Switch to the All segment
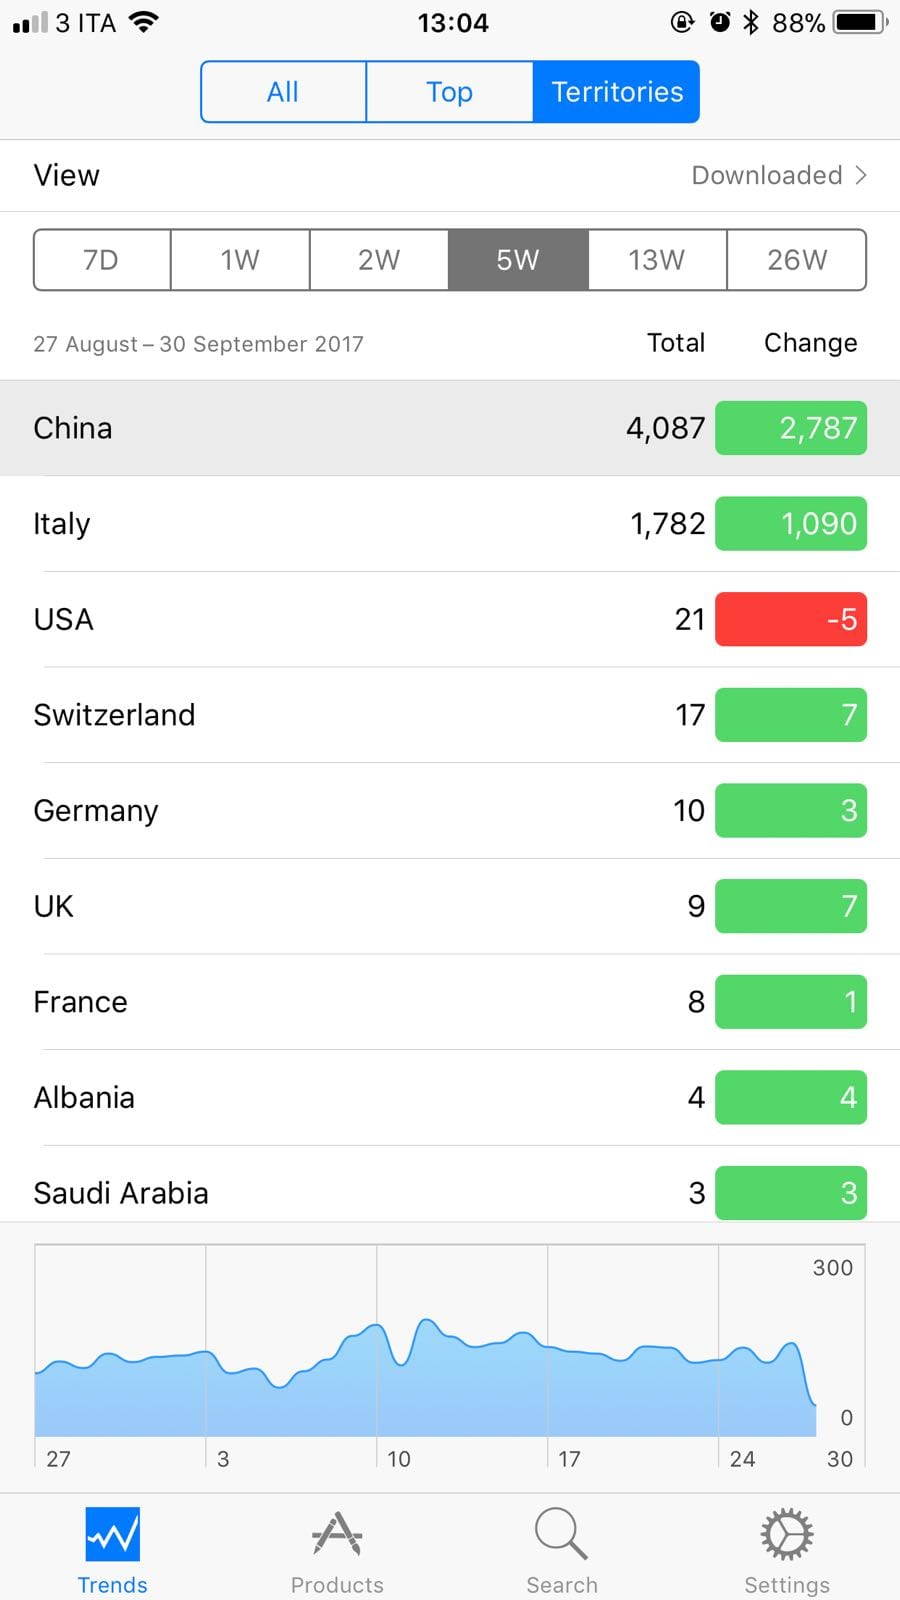 coord(283,92)
